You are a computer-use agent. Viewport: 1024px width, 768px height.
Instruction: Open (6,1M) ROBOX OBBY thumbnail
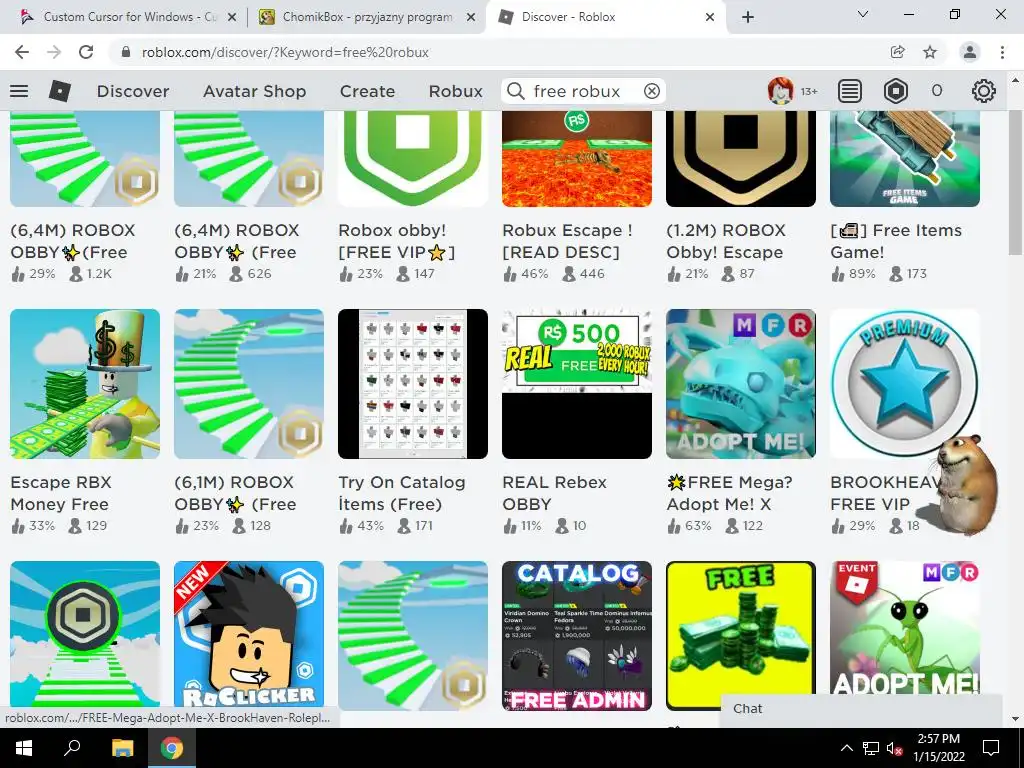pyautogui.click(x=249, y=384)
